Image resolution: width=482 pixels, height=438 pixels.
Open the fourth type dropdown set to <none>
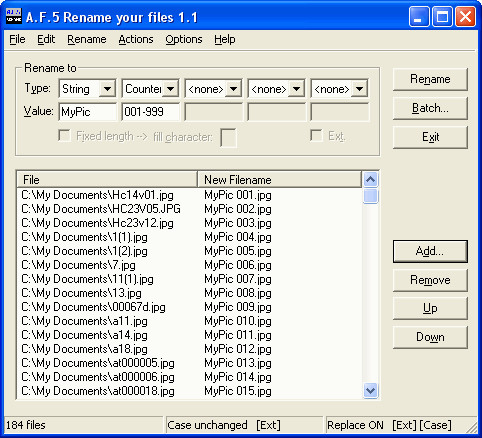coord(296,89)
